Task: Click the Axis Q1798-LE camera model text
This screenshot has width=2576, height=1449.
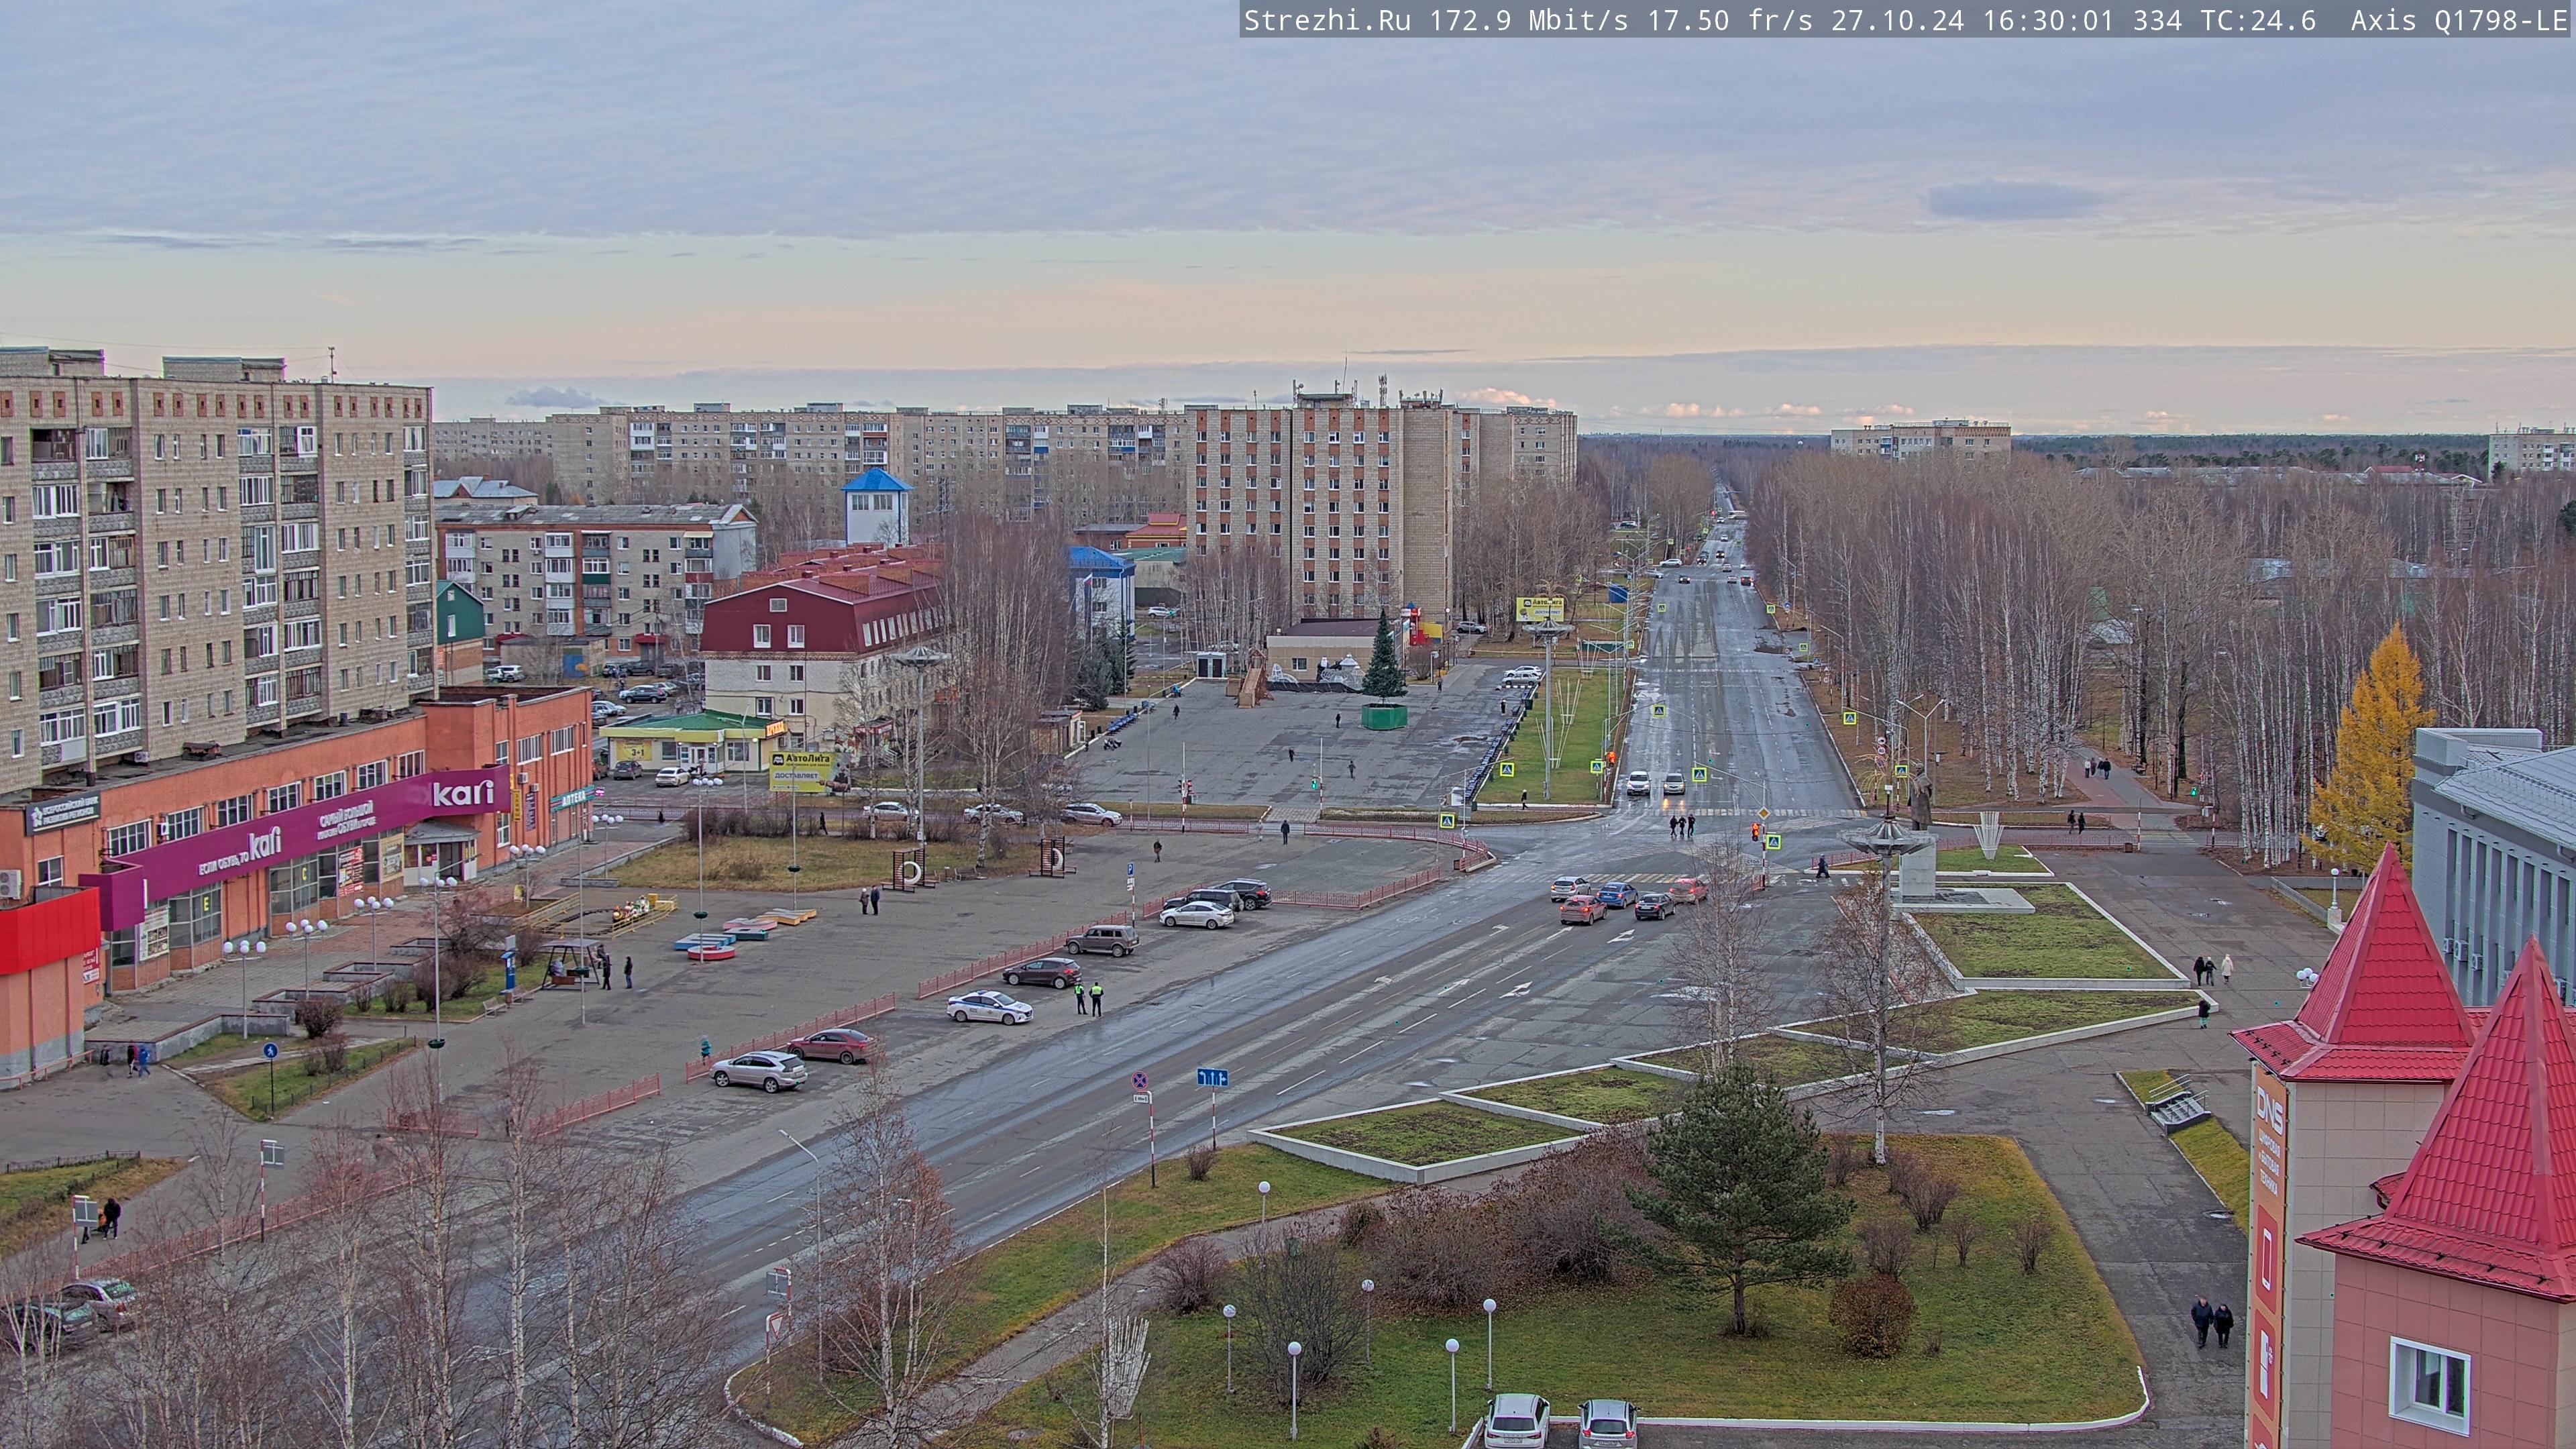Action: 2459,20
